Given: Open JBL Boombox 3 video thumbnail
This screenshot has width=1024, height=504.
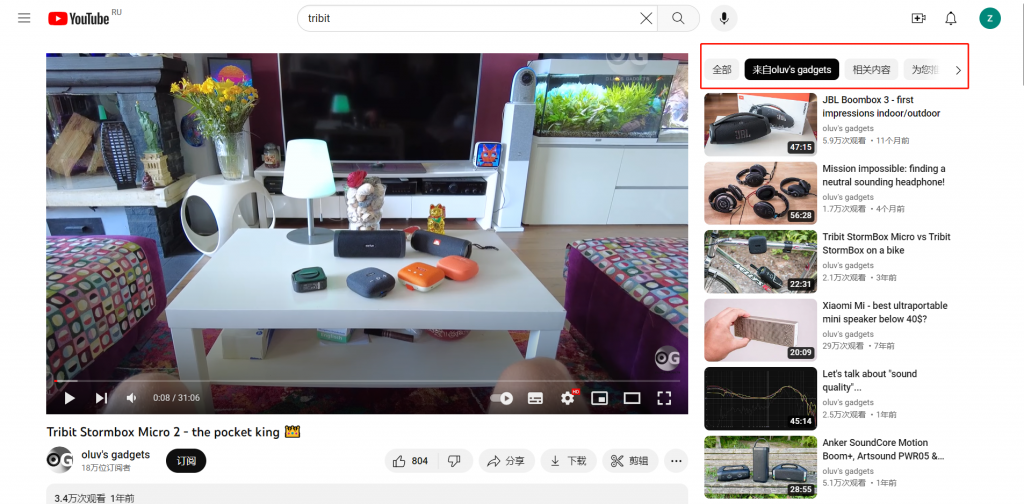Looking at the screenshot, I should click(x=761, y=124).
